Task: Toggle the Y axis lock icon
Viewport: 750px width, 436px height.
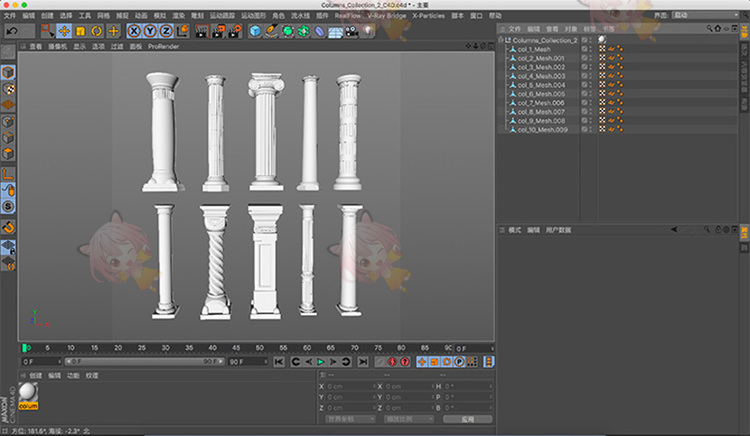Action: point(150,31)
